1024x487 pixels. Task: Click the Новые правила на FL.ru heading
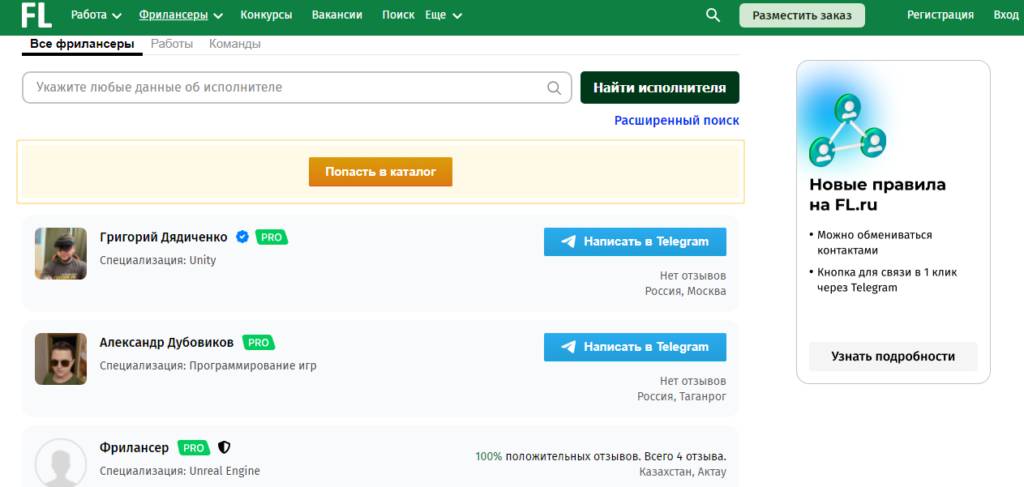878,195
